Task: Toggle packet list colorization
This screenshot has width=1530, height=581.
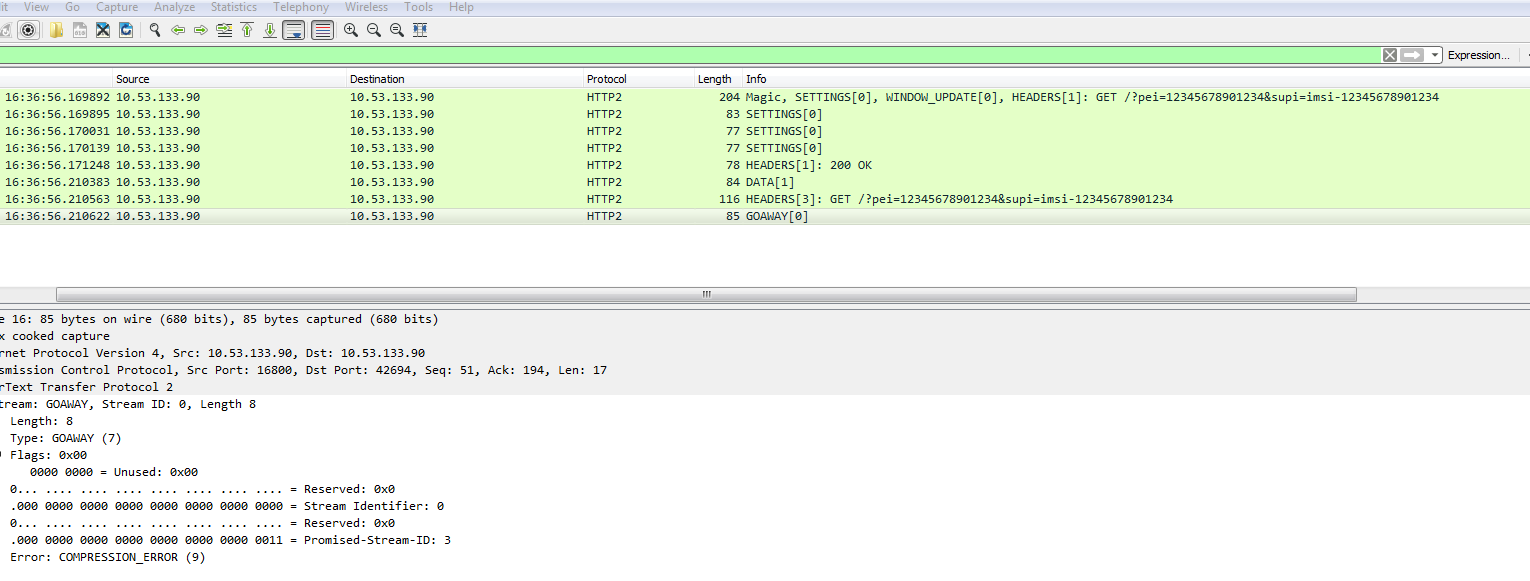Action: (322, 29)
